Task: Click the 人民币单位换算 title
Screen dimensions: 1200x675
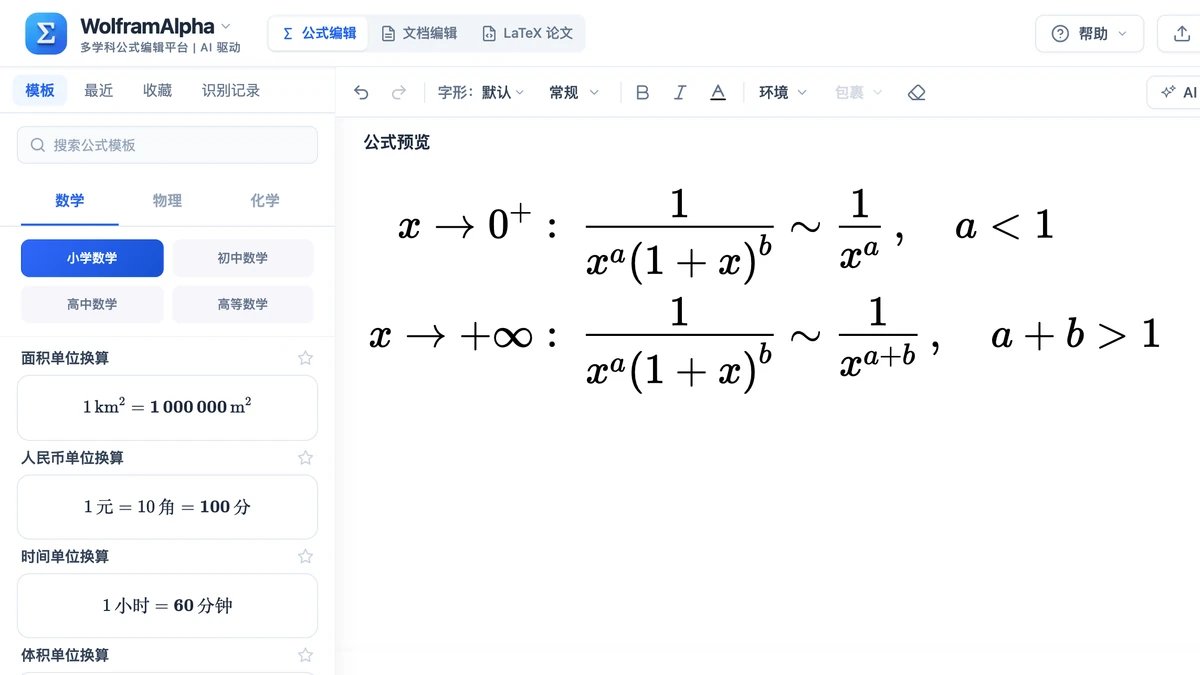Action: coord(72,457)
